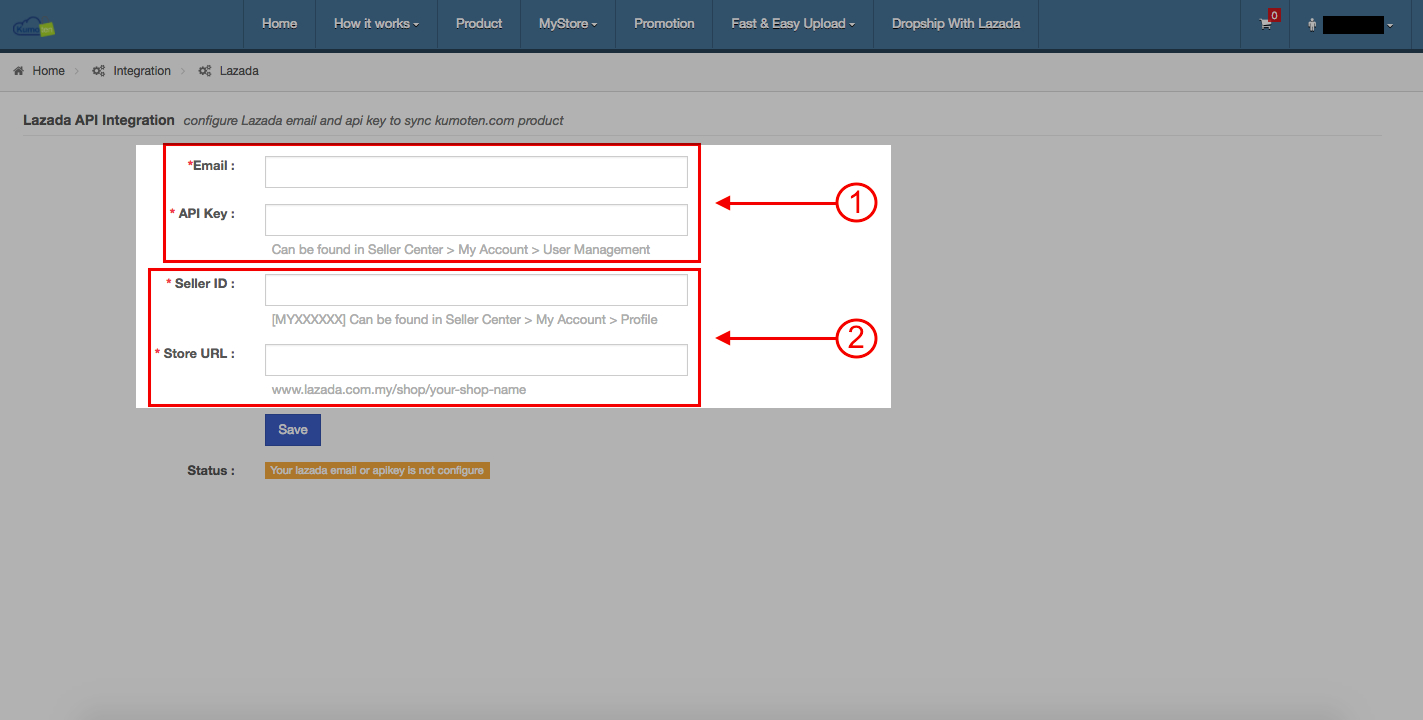Go to Home in navigation bar
Image resolution: width=1423 pixels, height=720 pixels.
pos(279,24)
